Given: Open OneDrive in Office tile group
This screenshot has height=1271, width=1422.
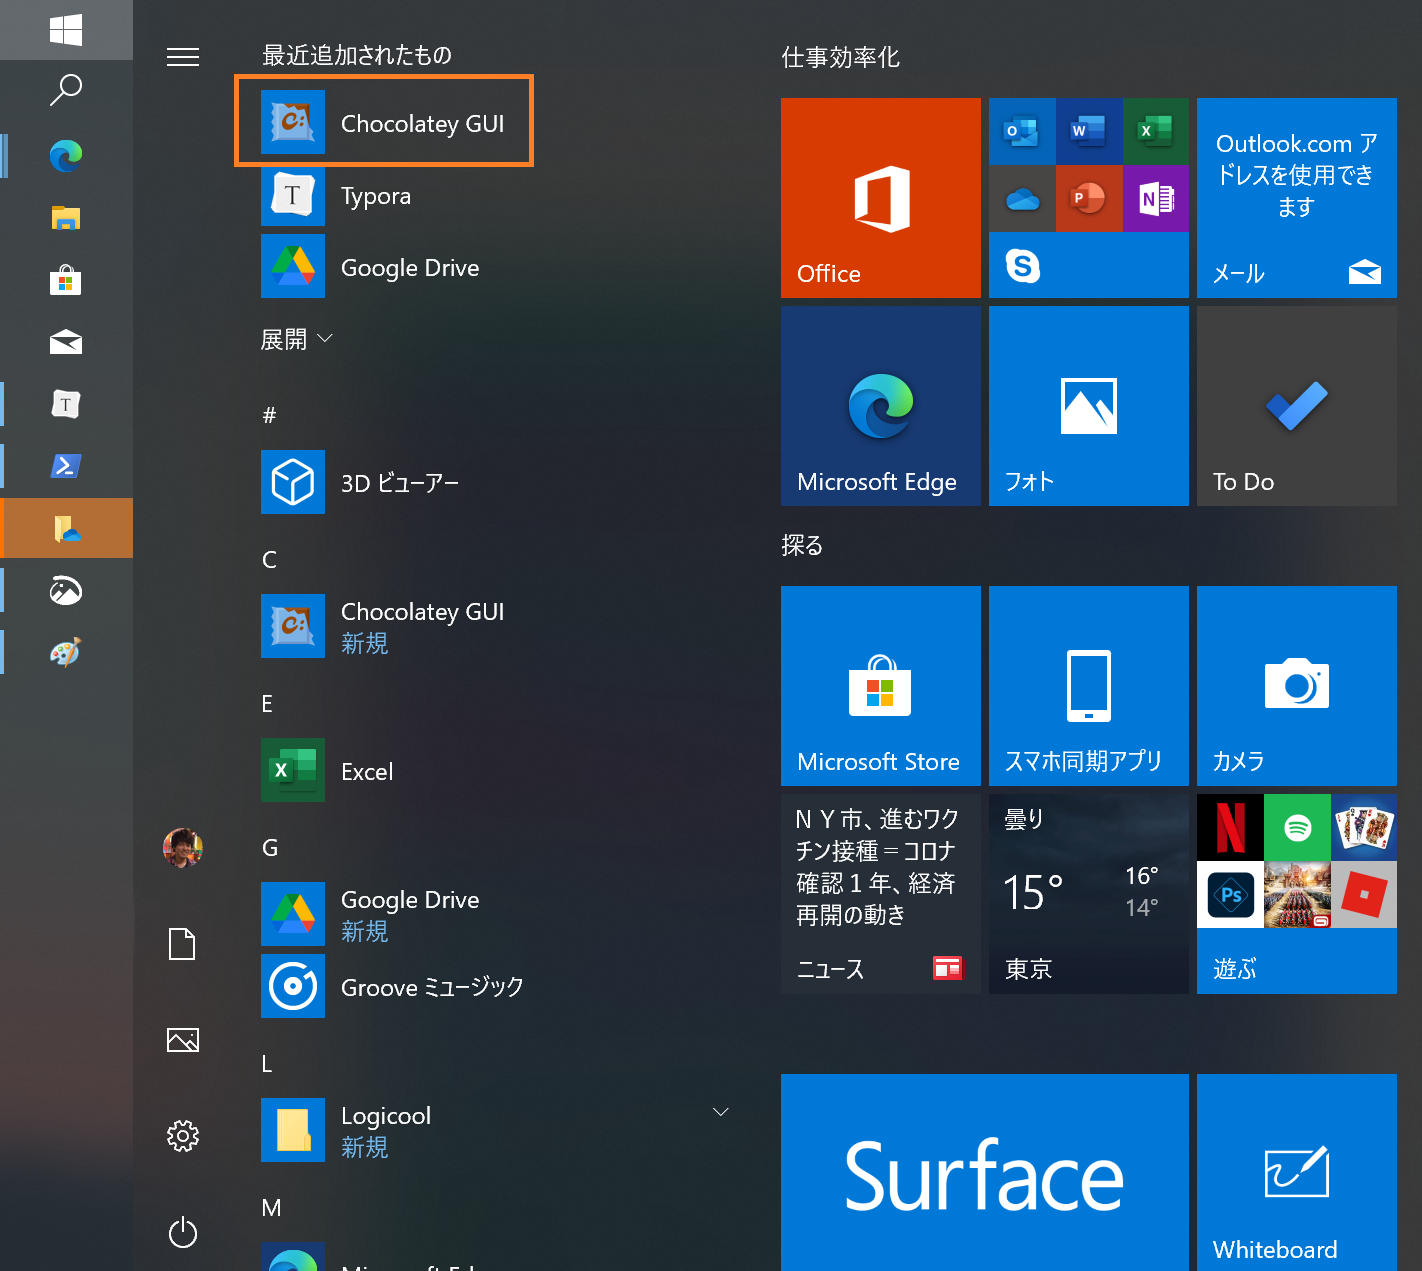Looking at the screenshot, I should (1022, 198).
